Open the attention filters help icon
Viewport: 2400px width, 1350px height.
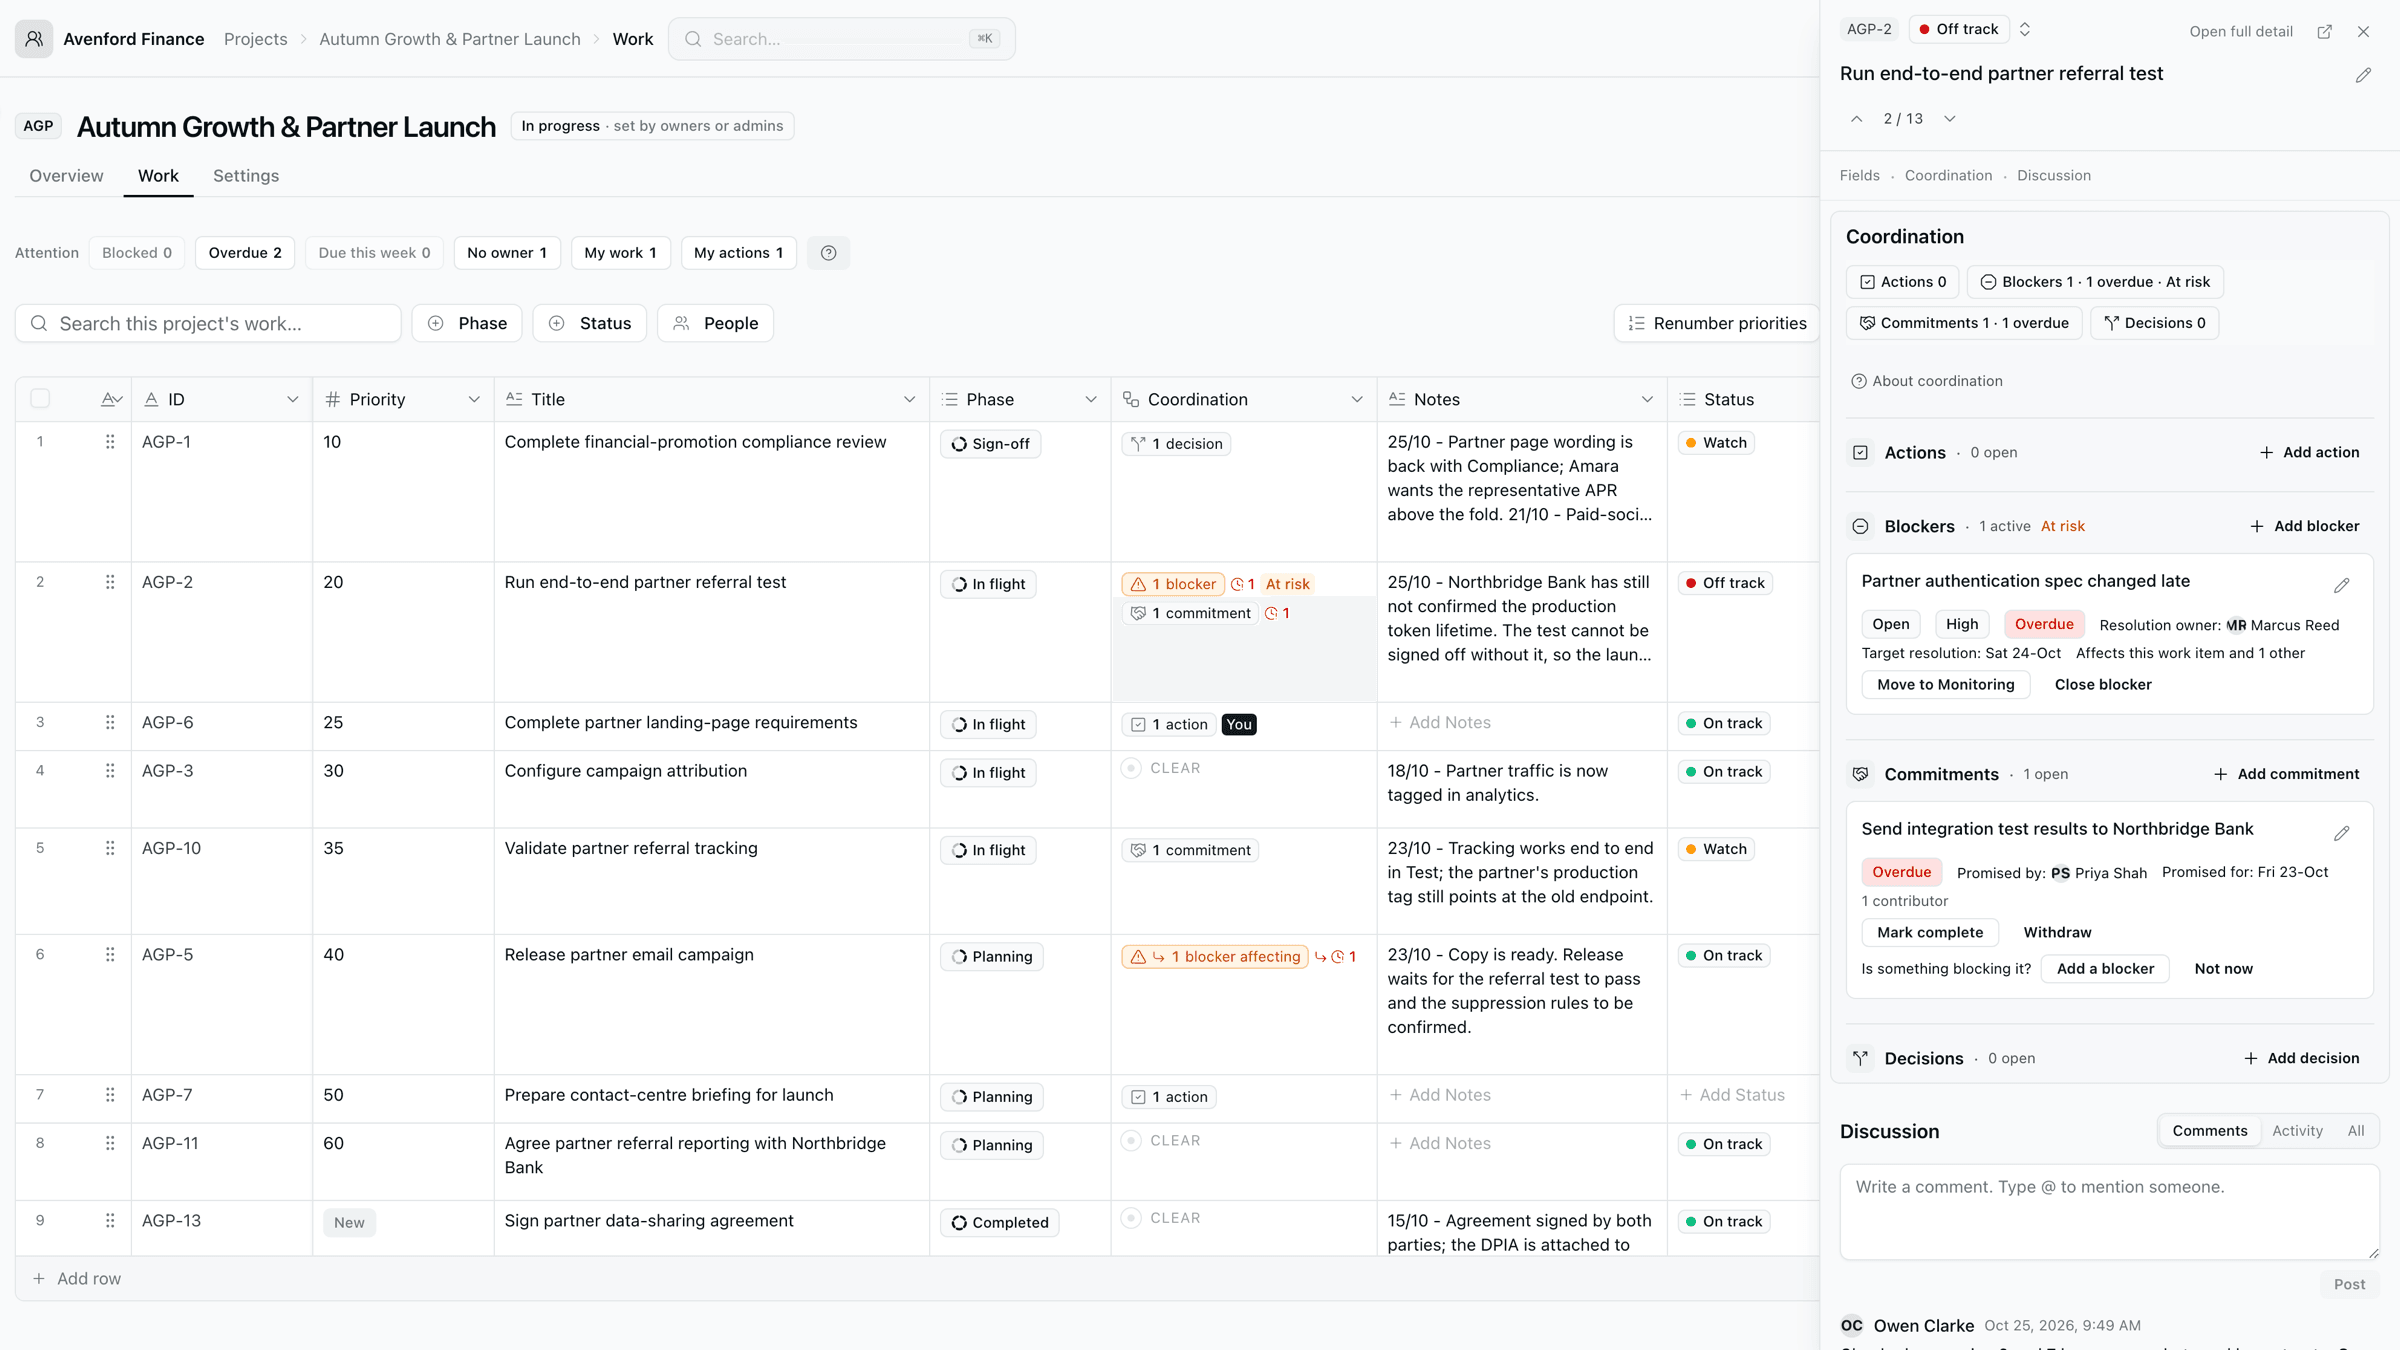[828, 253]
